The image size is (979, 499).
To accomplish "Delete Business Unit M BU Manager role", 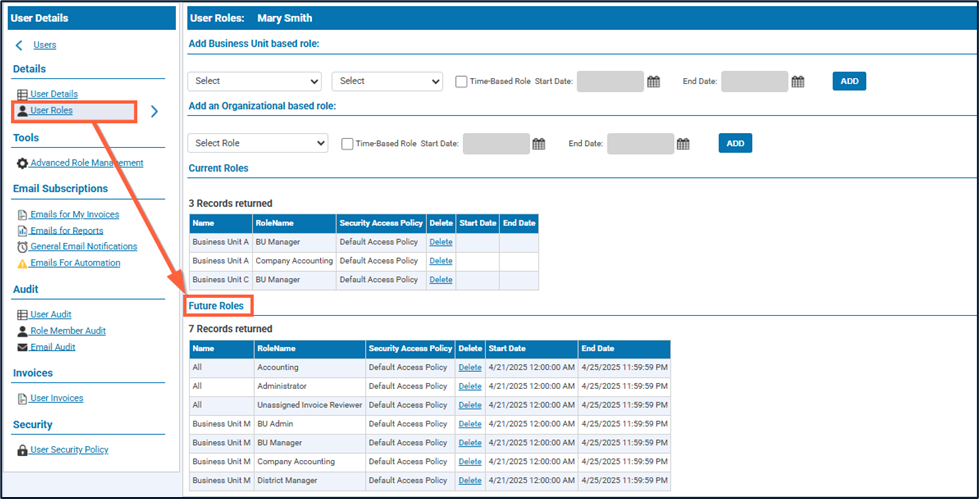I will pyautogui.click(x=470, y=443).
